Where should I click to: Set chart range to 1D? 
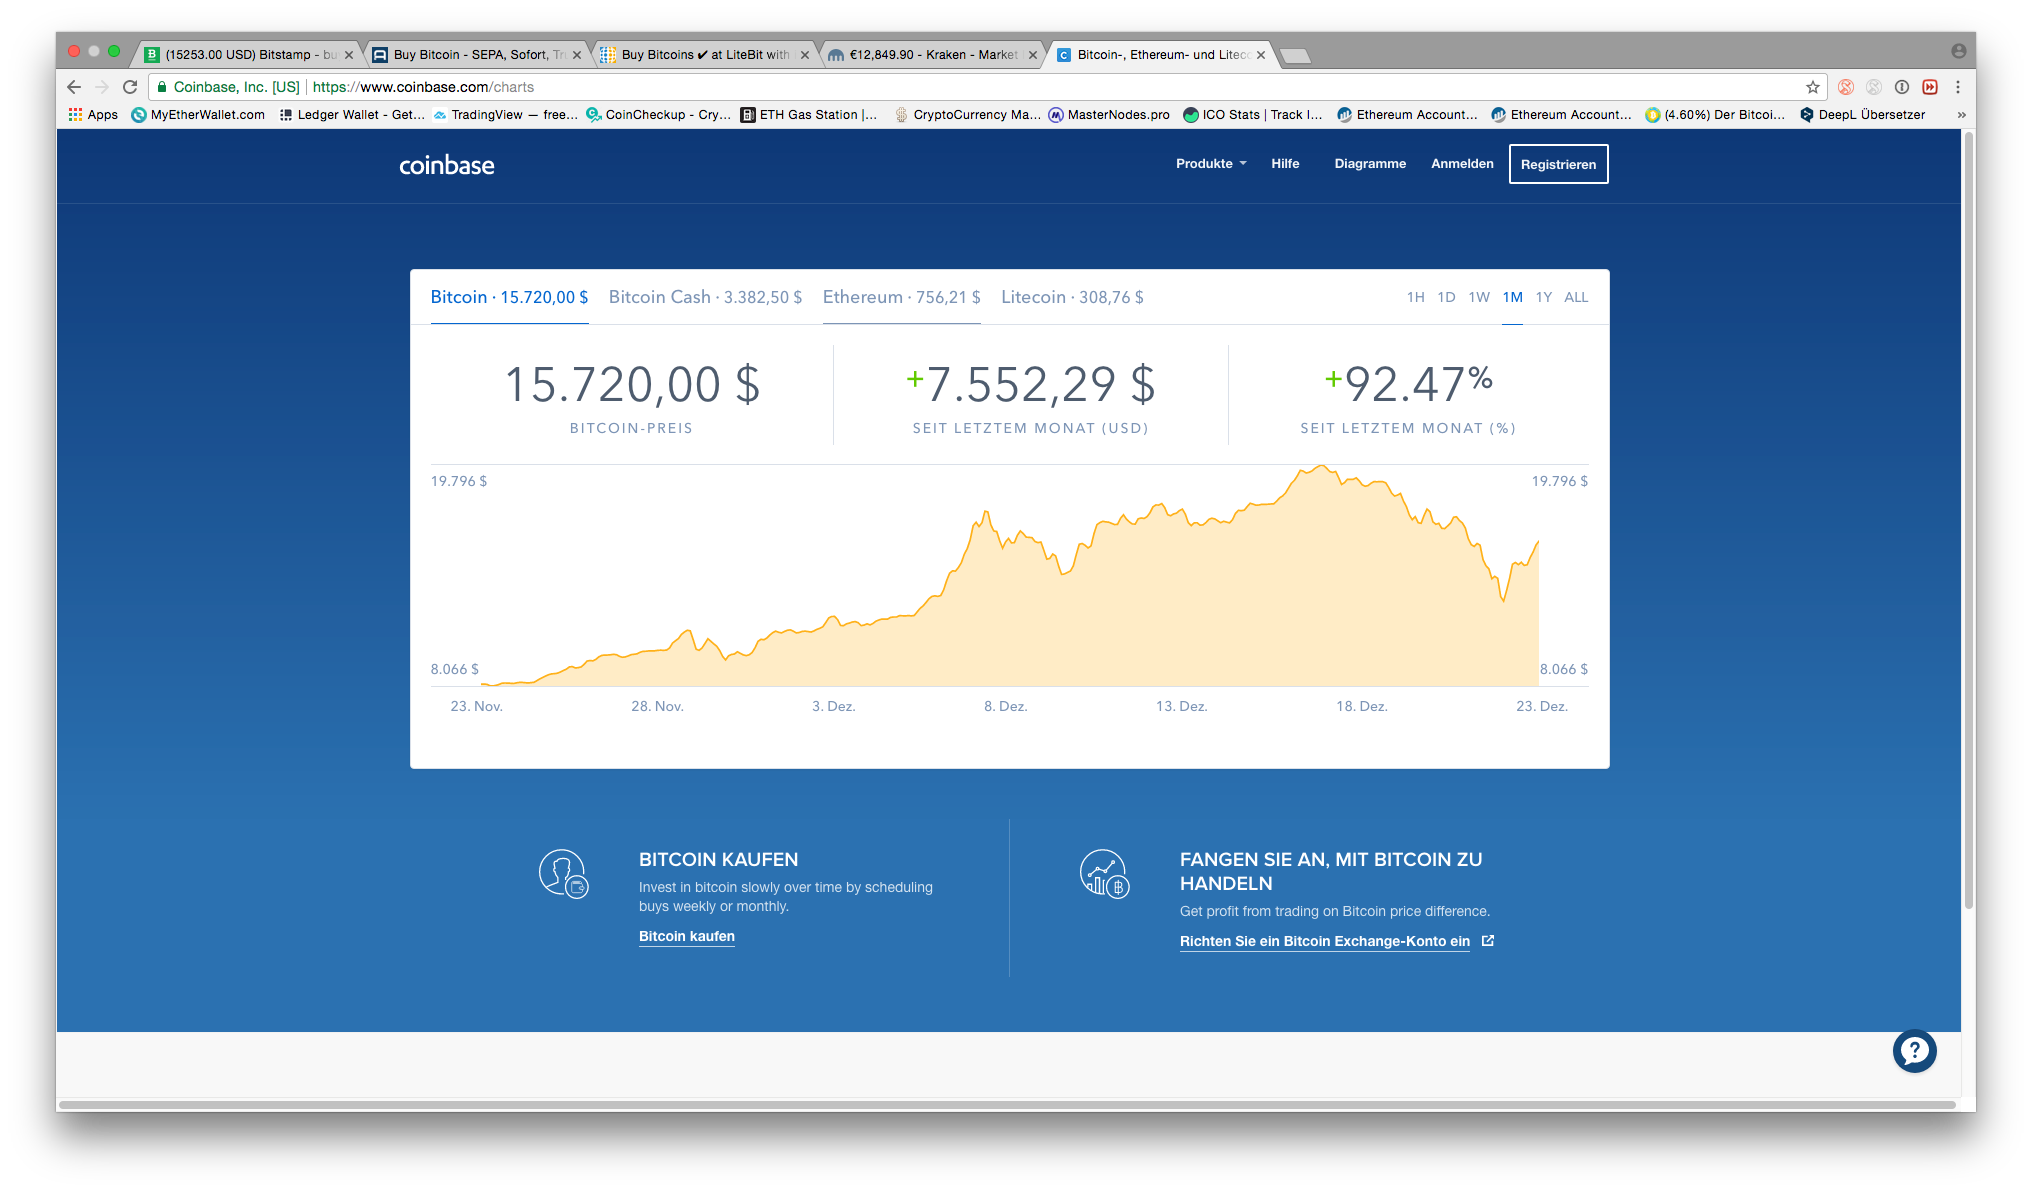(1446, 297)
